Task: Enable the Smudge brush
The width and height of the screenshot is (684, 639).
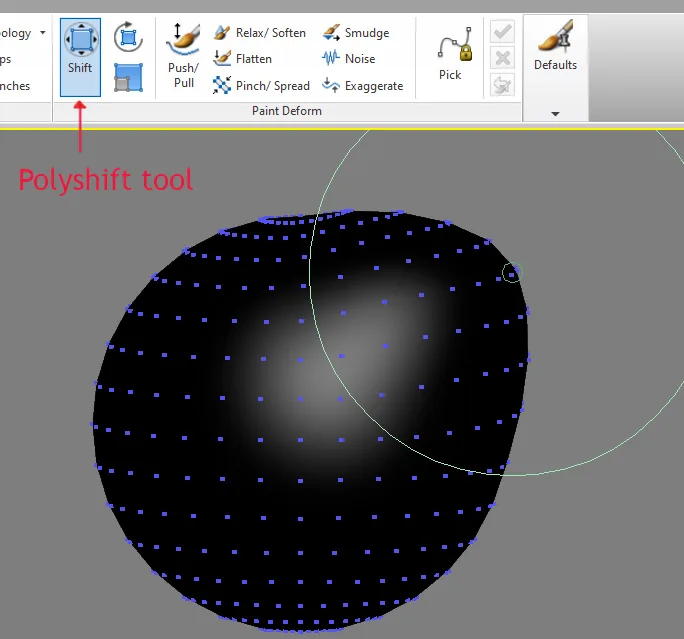Action: point(356,33)
